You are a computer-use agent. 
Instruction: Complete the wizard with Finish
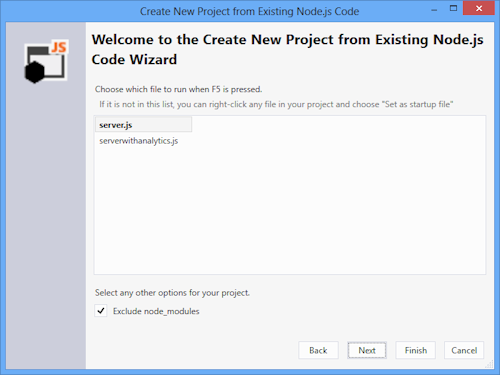(x=416, y=350)
